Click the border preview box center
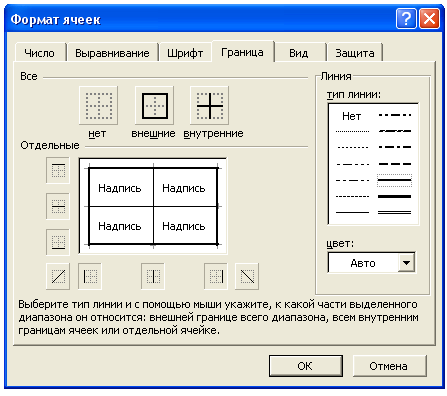 click(153, 206)
